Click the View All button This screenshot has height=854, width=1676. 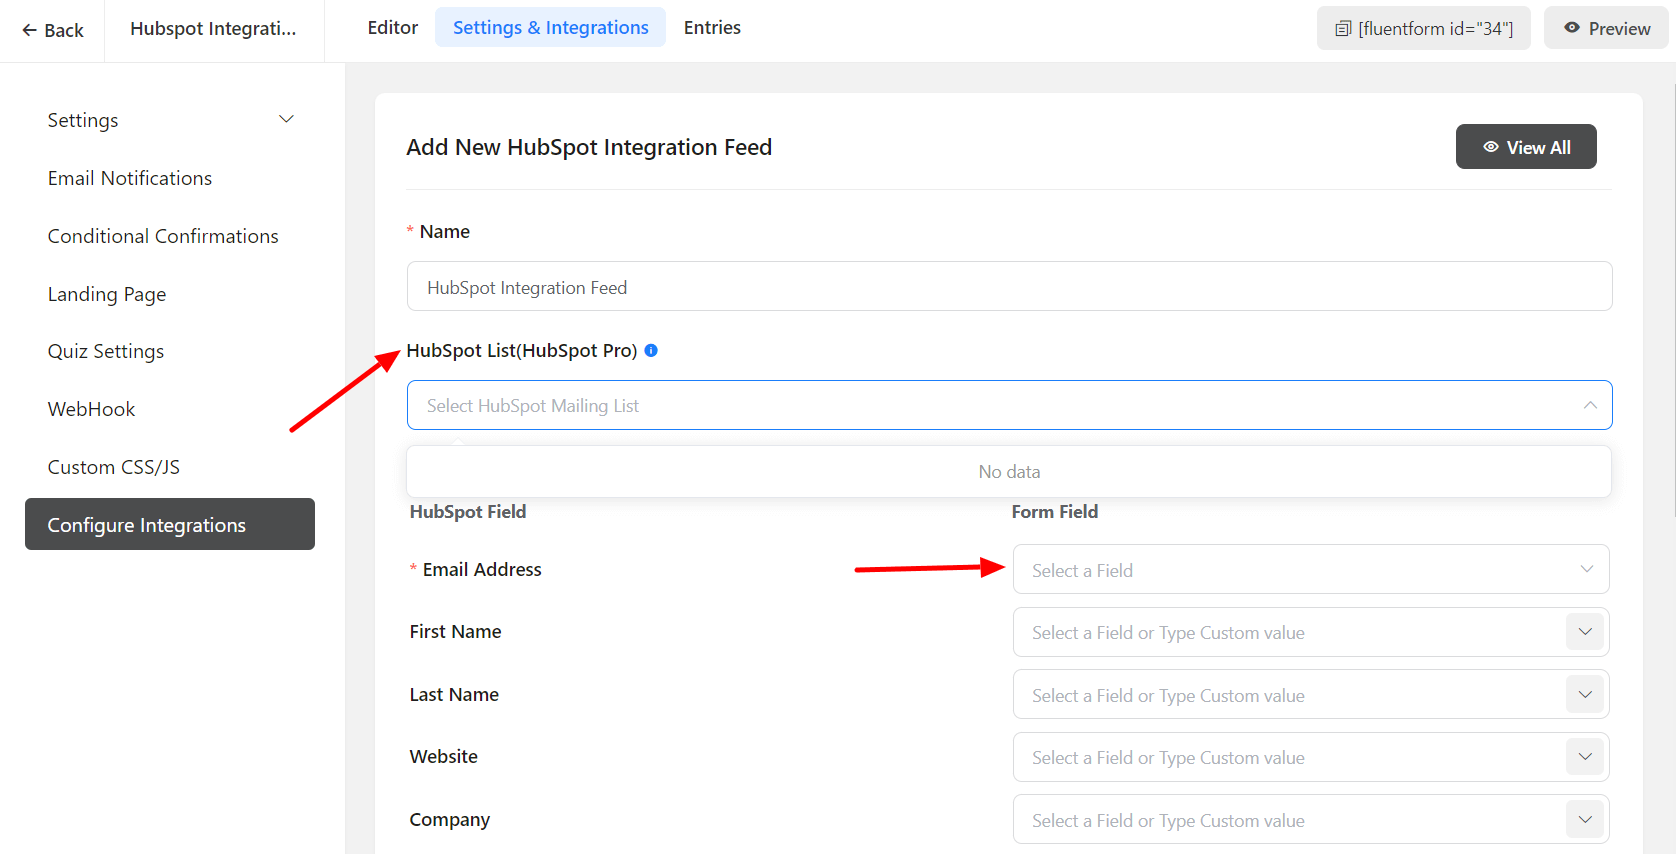click(1525, 147)
